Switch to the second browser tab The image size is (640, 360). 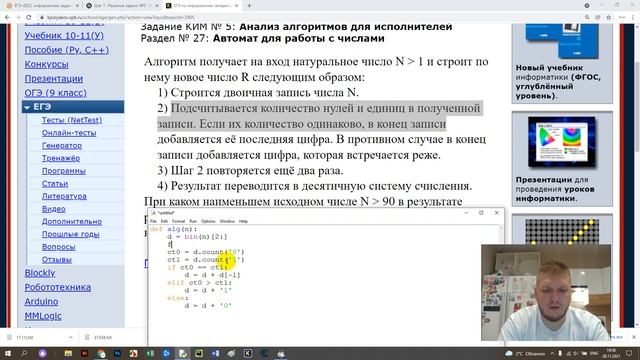tap(122, 6)
